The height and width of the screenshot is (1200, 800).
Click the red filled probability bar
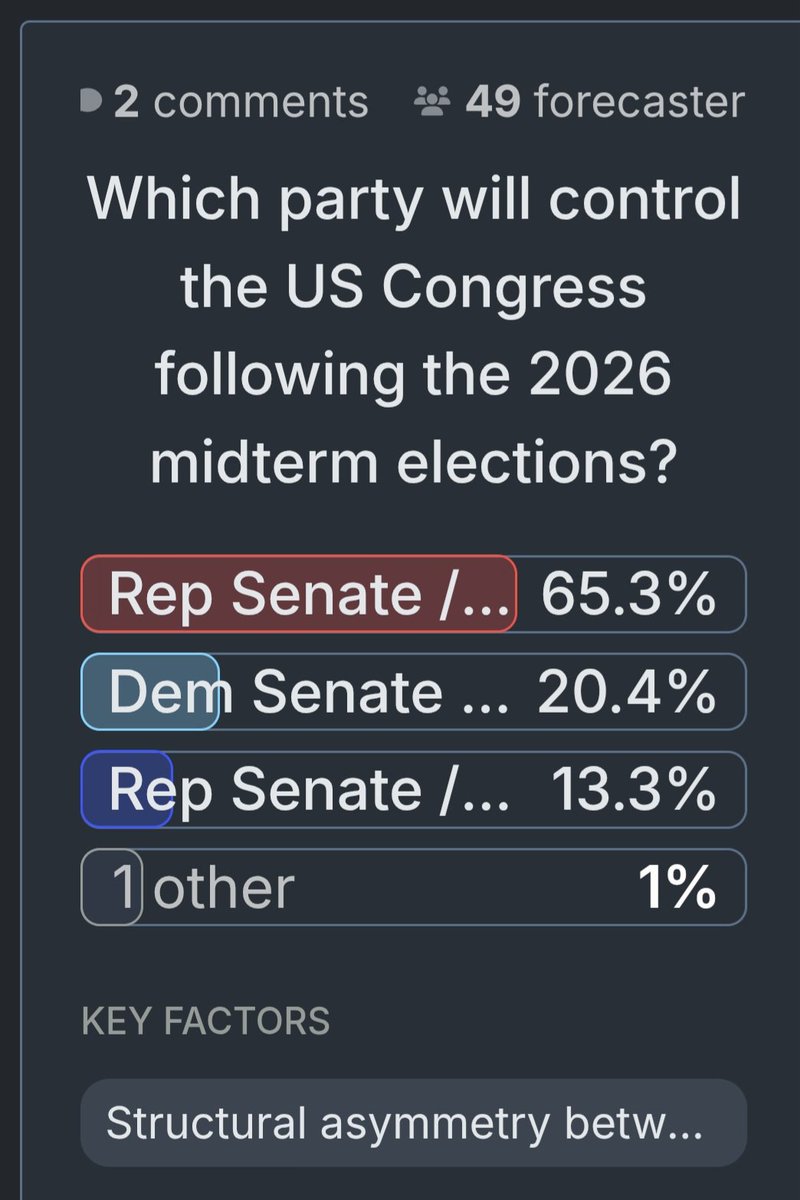click(x=299, y=594)
